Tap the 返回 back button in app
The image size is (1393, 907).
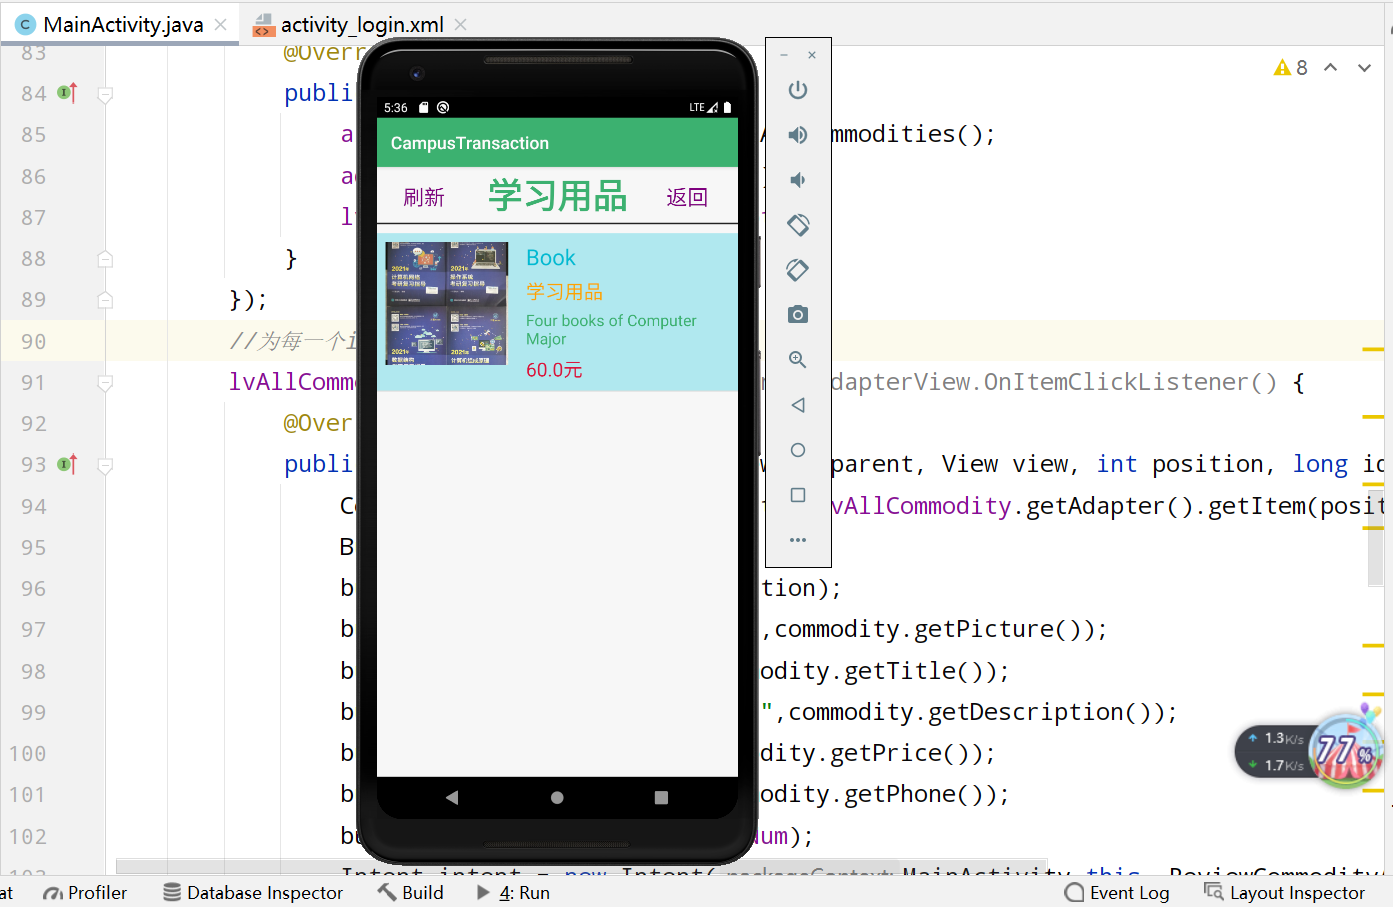[x=687, y=197]
